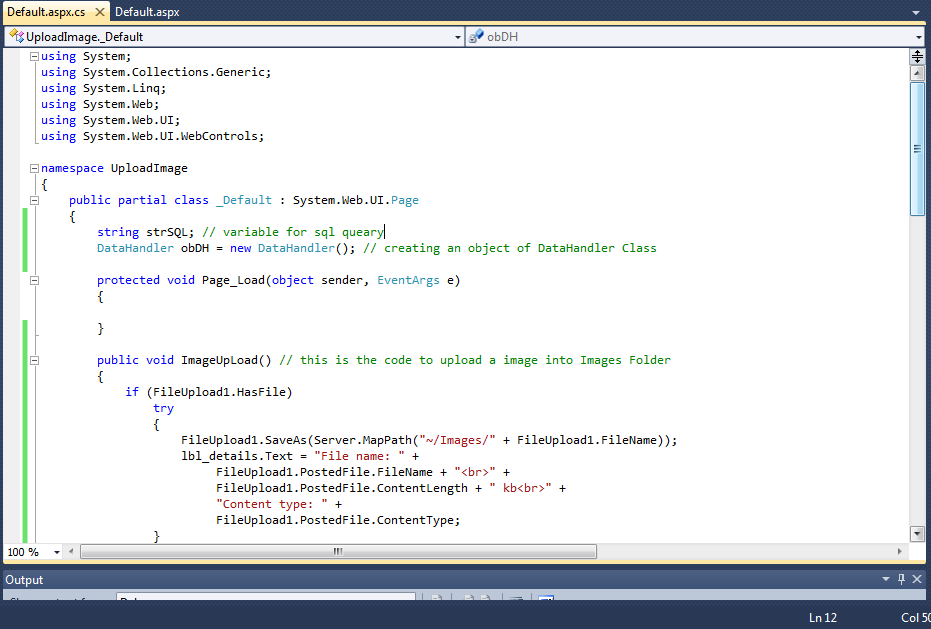The height and width of the screenshot is (629, 931).
Task: Click comment about upload into Images Folder
Action: point(475,360)
